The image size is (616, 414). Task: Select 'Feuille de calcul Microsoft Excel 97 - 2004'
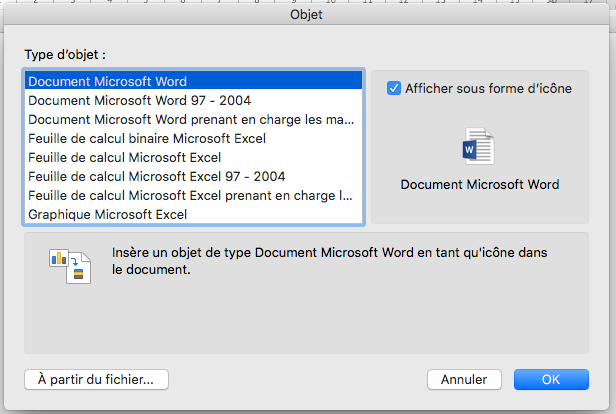193,176
